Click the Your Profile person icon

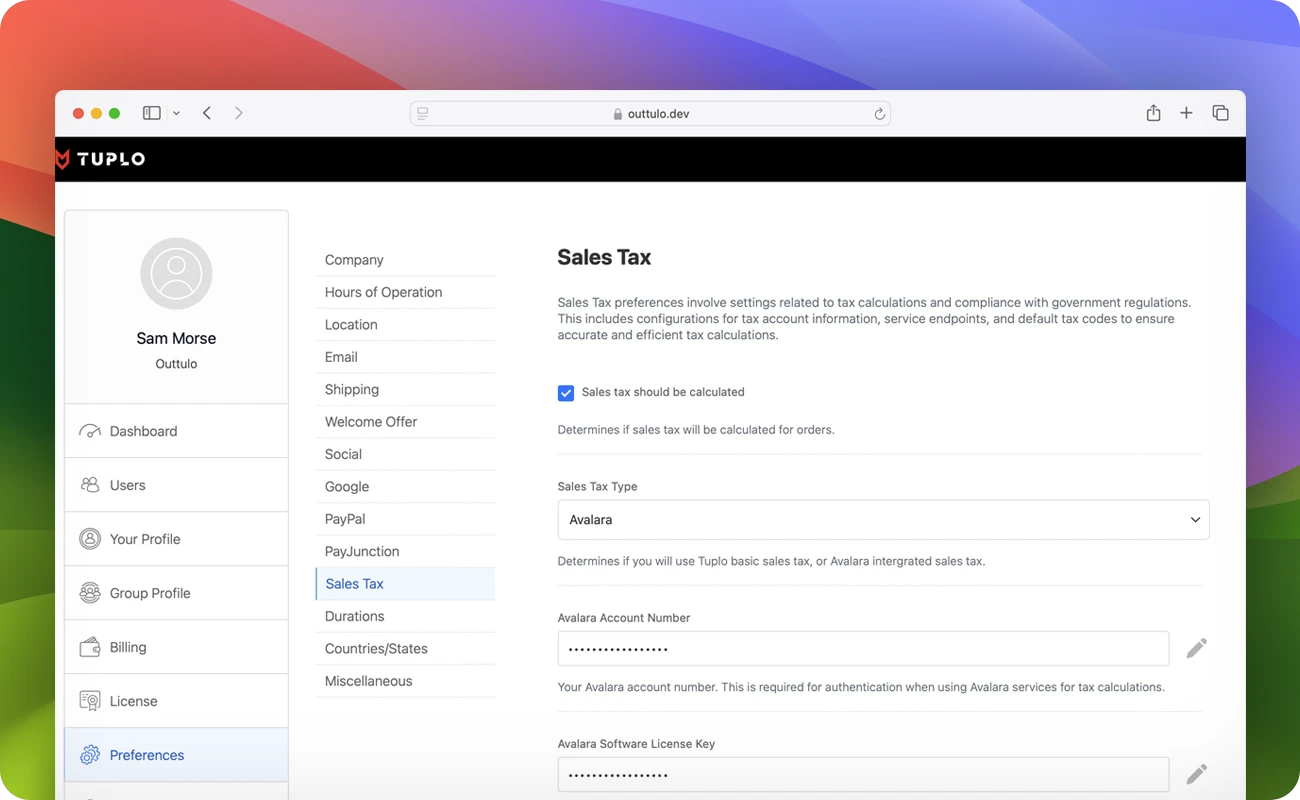coord(90,539)
